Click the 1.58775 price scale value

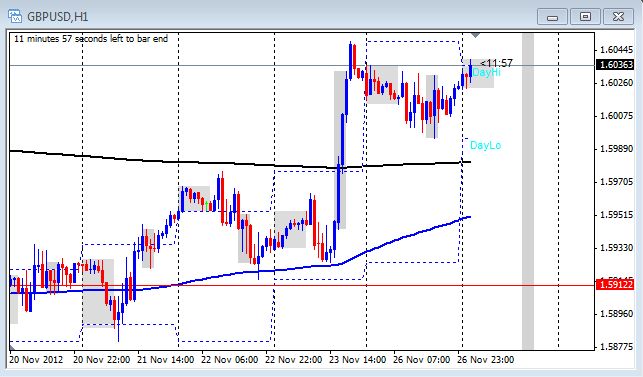click(x=616, y=346)
